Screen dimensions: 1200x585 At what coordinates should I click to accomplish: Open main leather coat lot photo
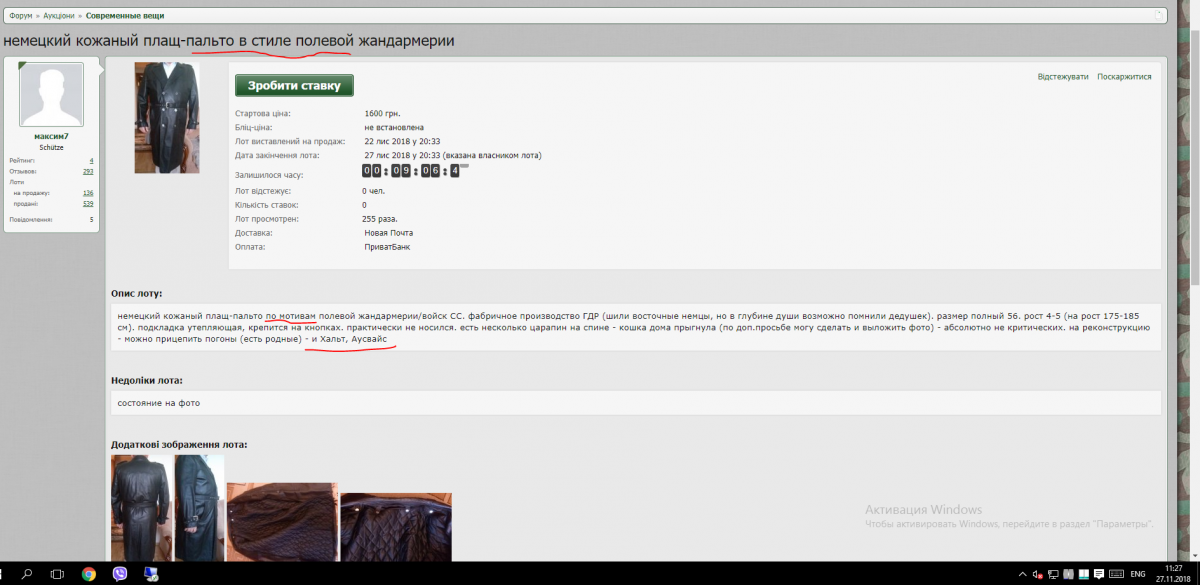coord(167,118)
